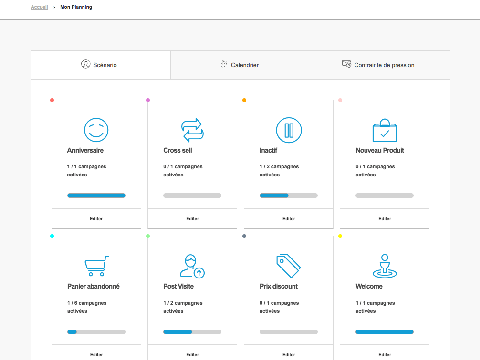Image resolution: width=480 pixels, height=360 pixels.
Task: Click the Anniversaire smiley face icon
Action: (x=96, y=130)
